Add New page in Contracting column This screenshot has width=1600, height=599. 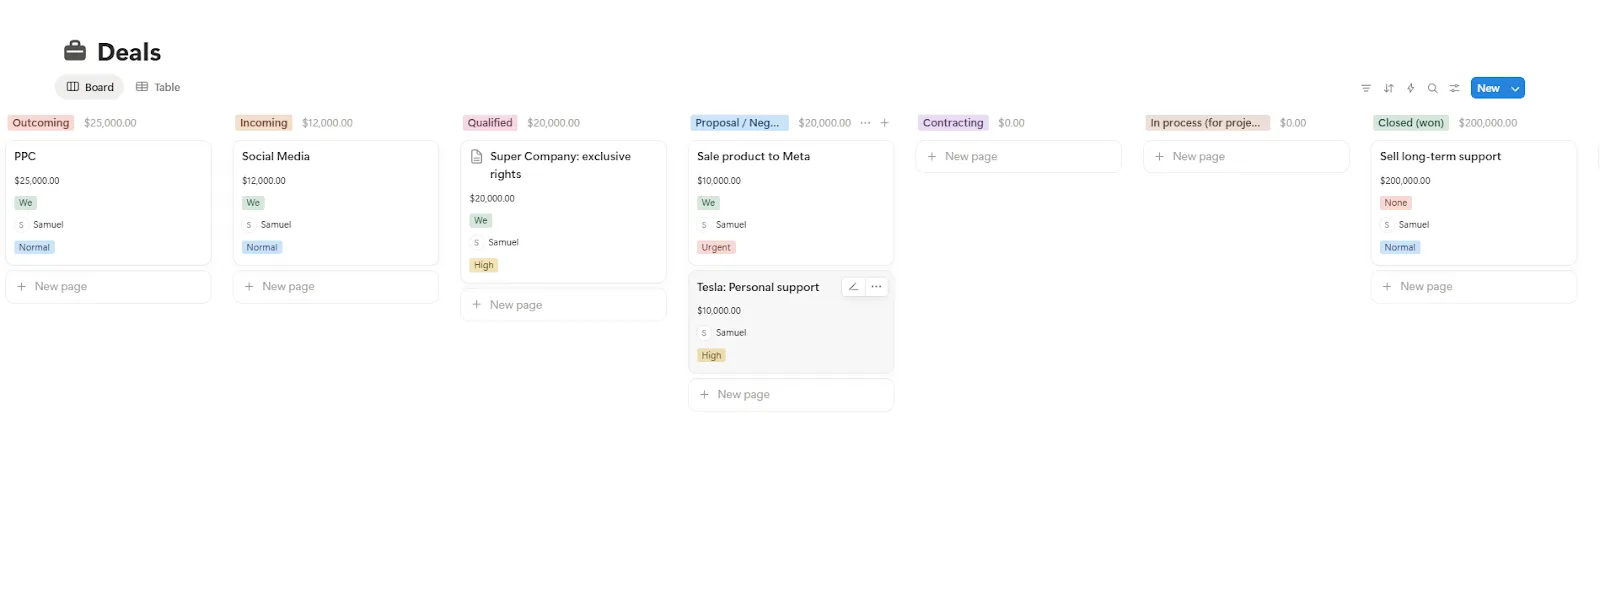1019,157
